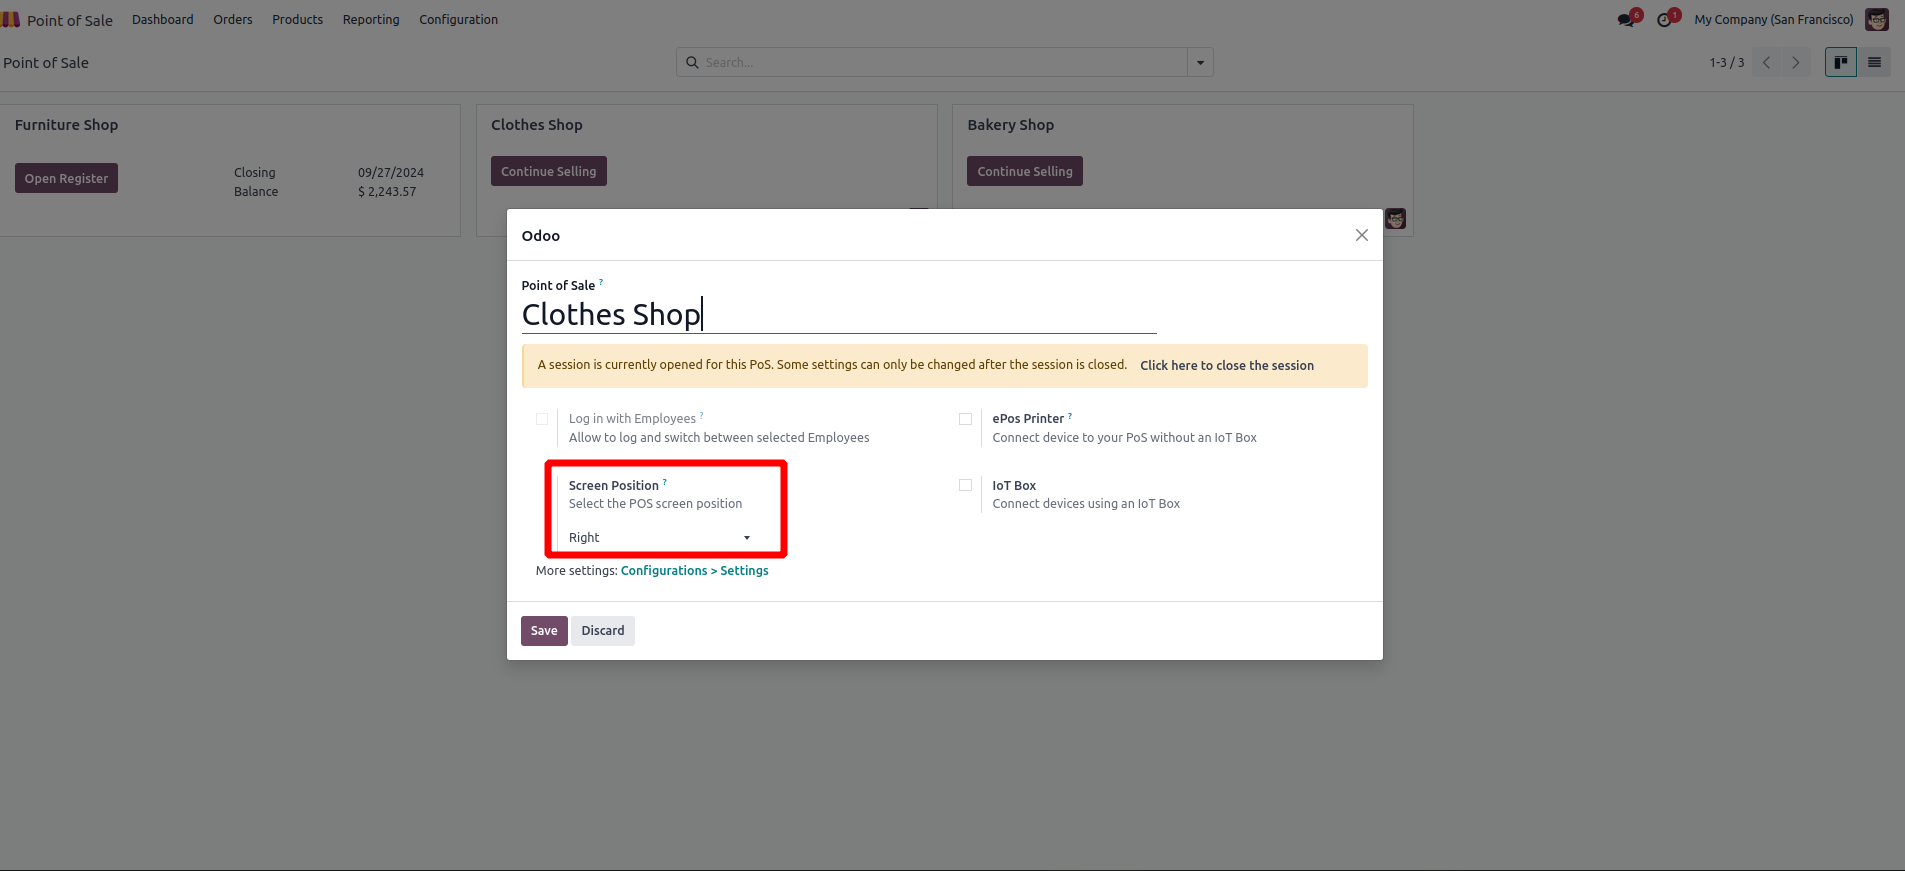Screen dimensions: 1905x871
Task: Go to next page of records
Action: click(1796, 63)
